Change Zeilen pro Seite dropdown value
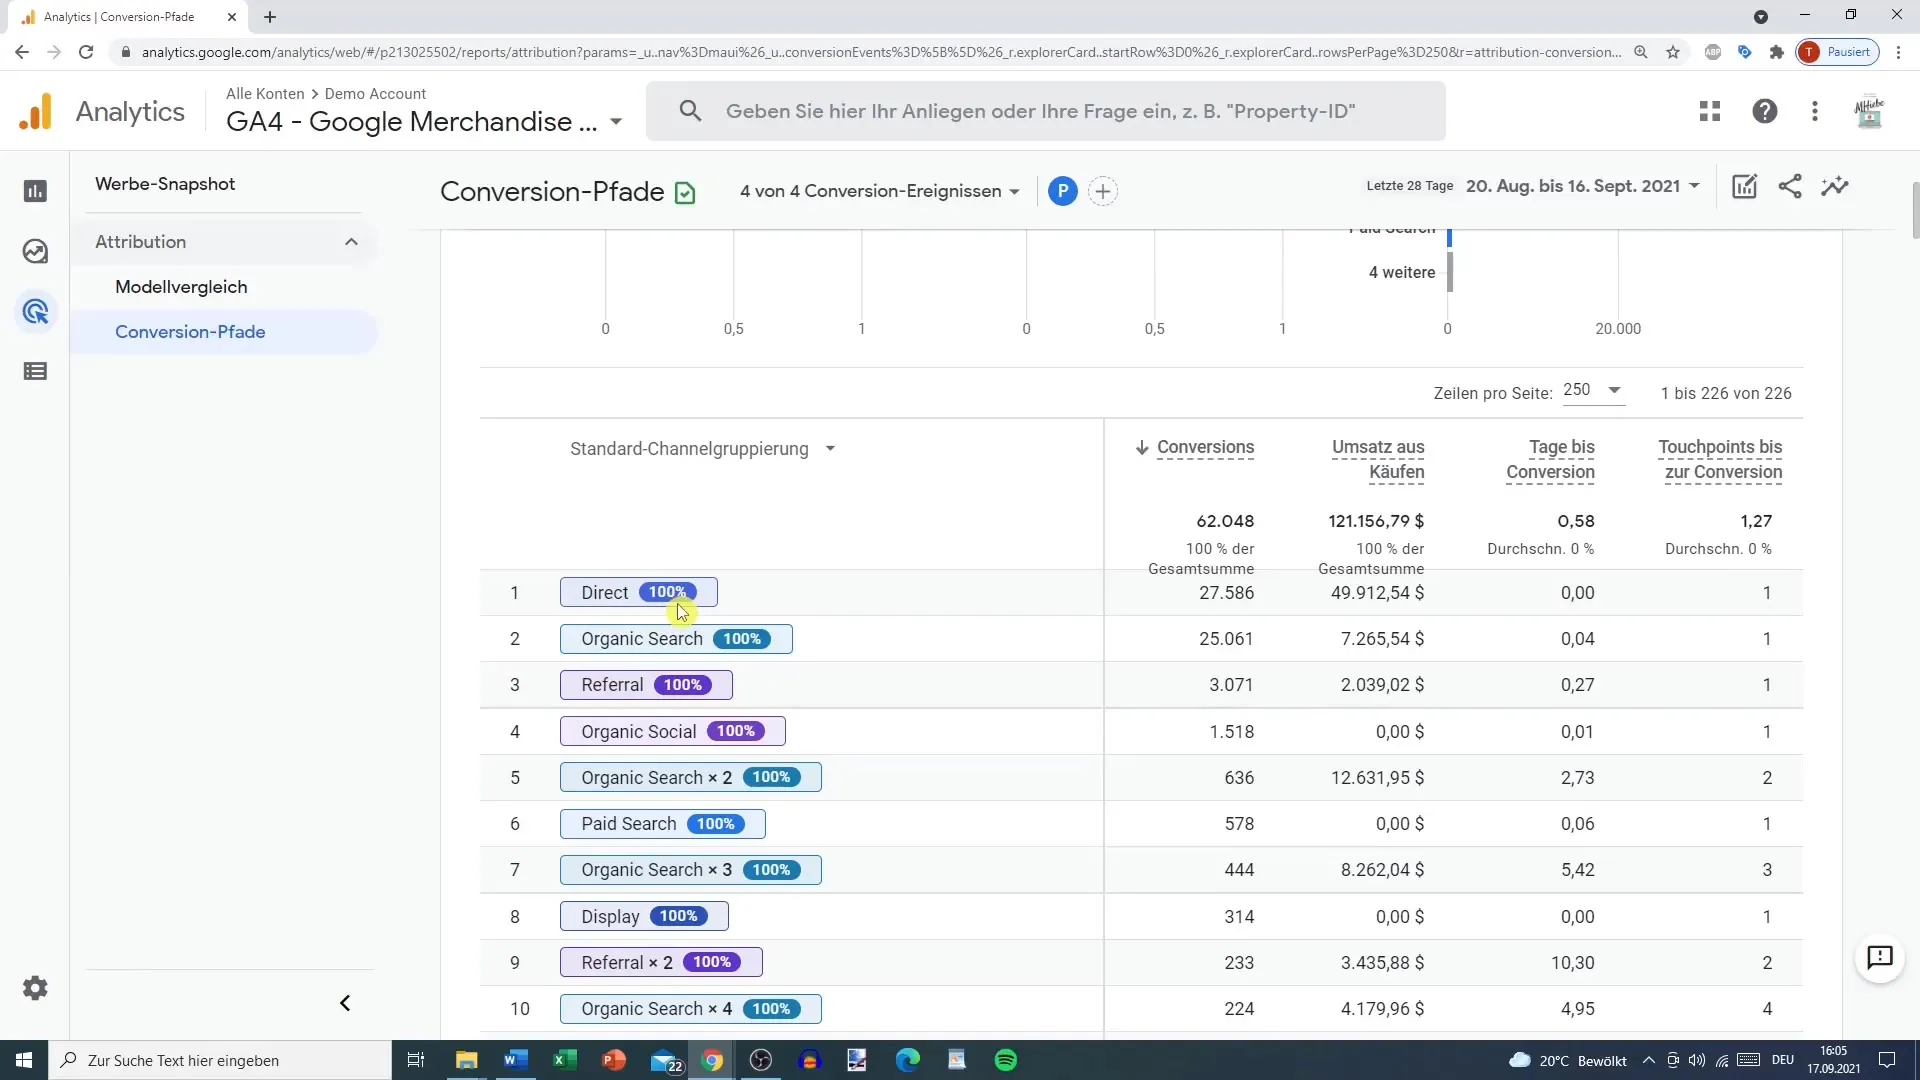1920x1080 pixels. click(x=1593, y=390)
